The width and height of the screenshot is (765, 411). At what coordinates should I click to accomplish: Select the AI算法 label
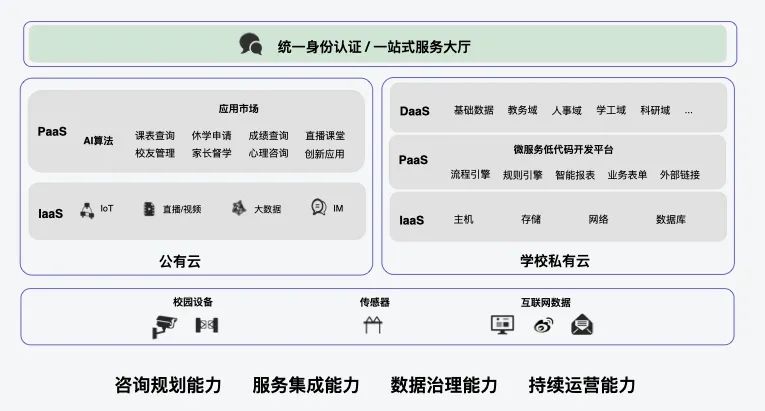tap(98, 140)
